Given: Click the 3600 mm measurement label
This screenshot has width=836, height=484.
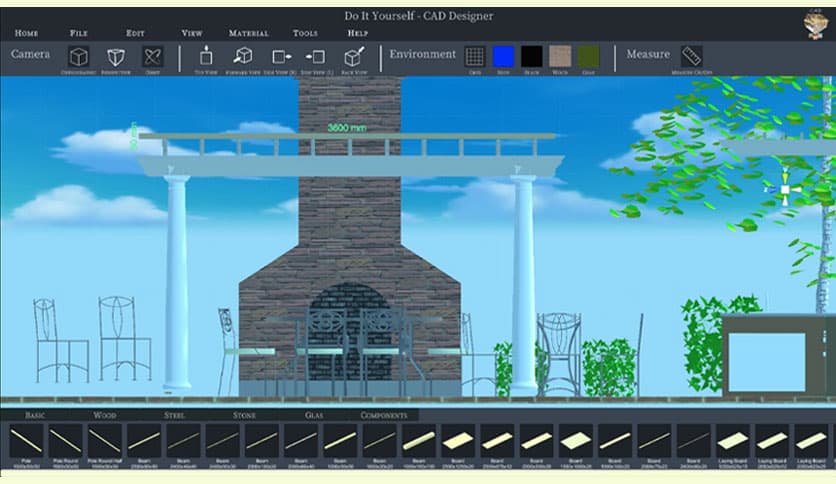Looking at the screenshot, I should coord(347,127).
